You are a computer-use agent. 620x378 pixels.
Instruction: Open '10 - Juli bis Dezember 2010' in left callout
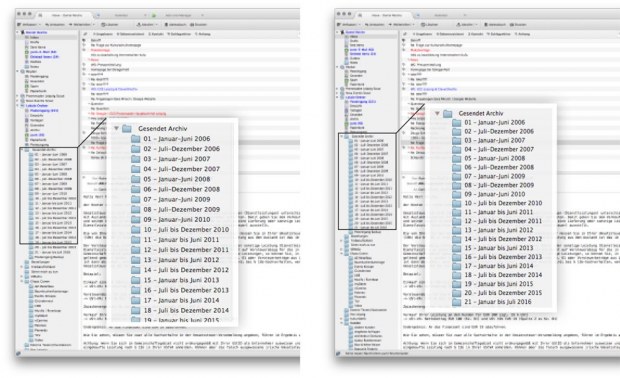pos(186,229)
